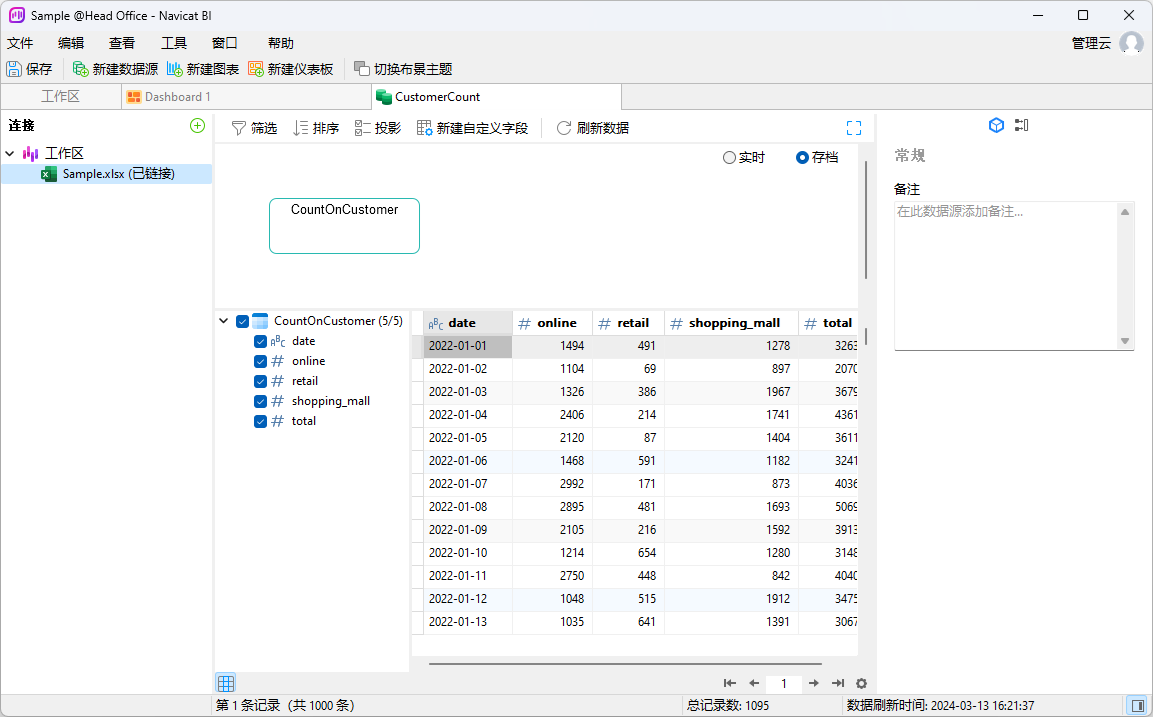Go to the last page of records
Image resolution: width=1153 pixels, height=717 pixels.
tap(838, 683)
